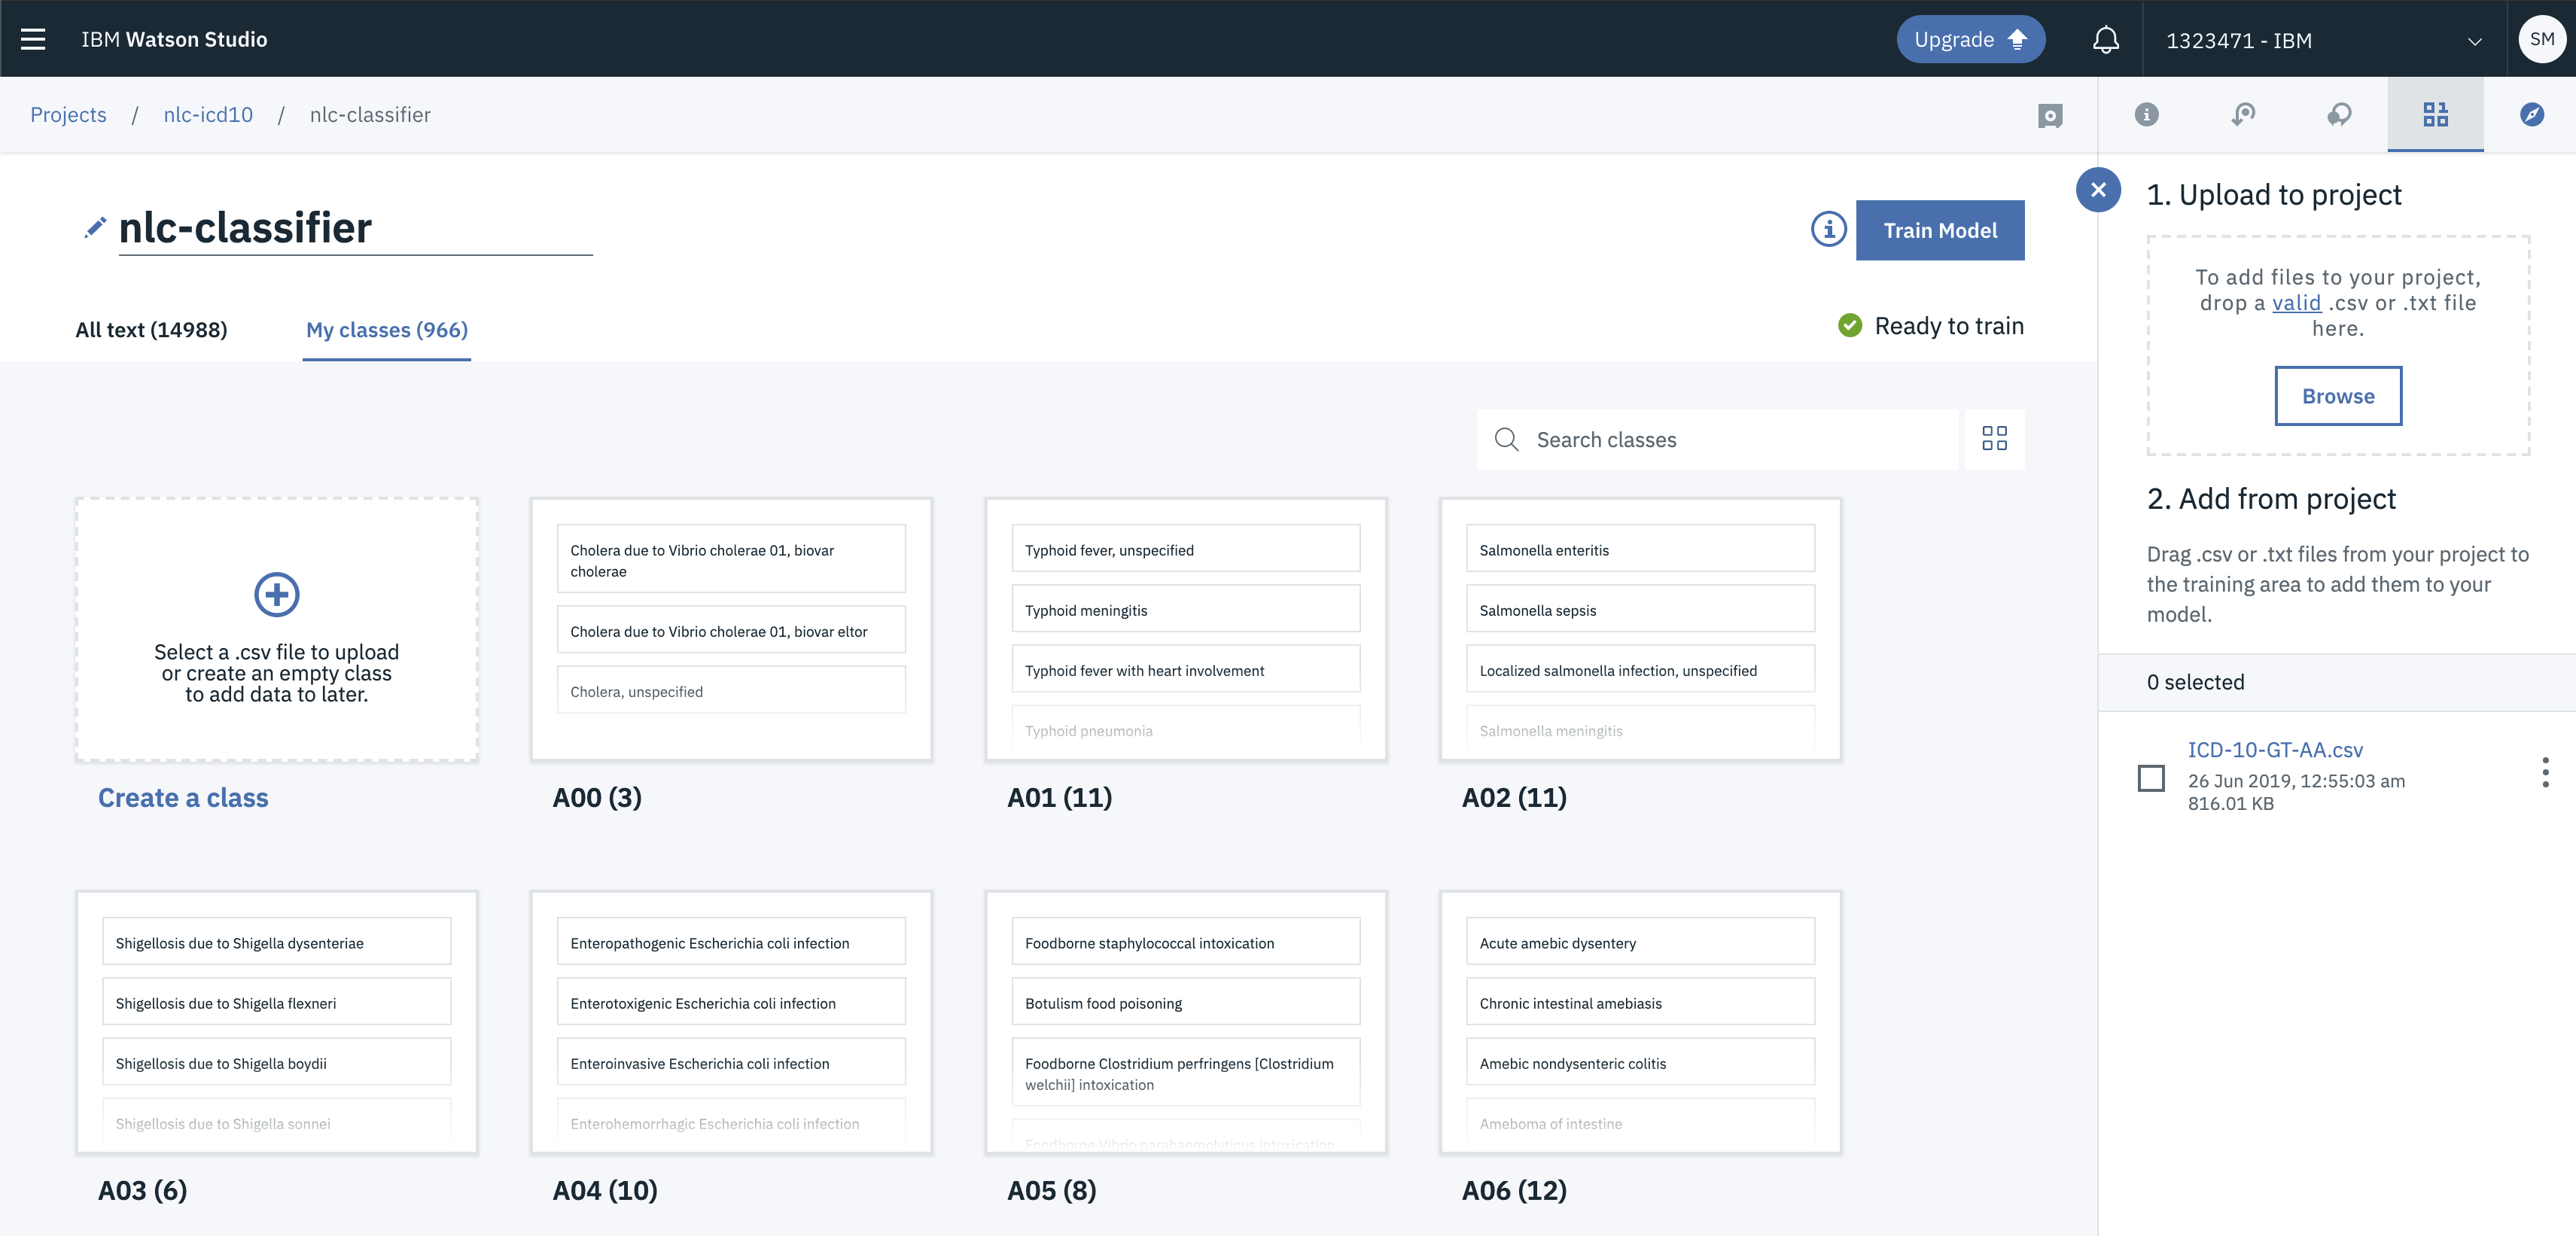Screen dimensions: 2576x1236
Task: Check the ICD-10-GT-AA.csv file checkbox
Action: tap(2151, 778)
